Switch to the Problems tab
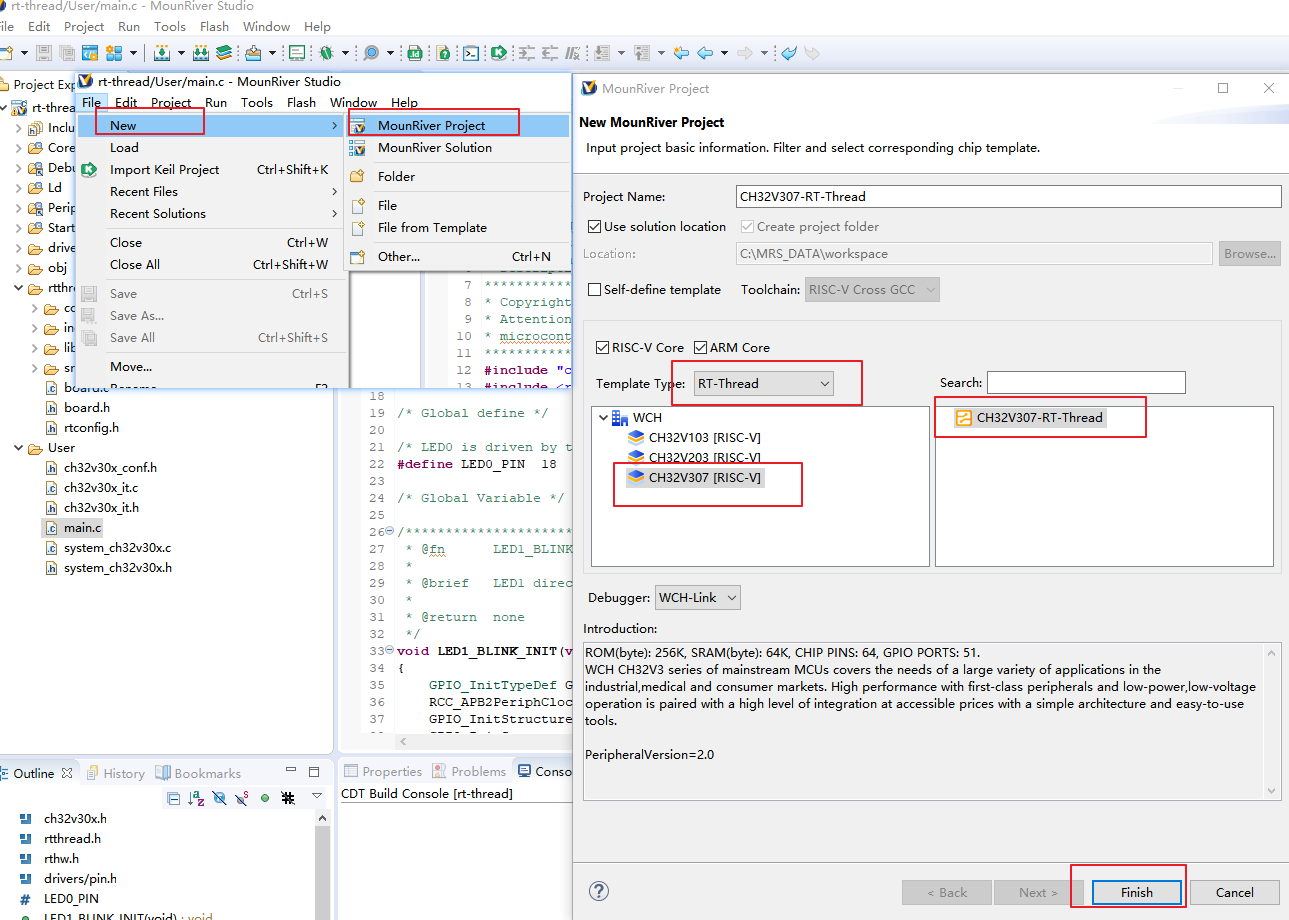 pos(469,771)
